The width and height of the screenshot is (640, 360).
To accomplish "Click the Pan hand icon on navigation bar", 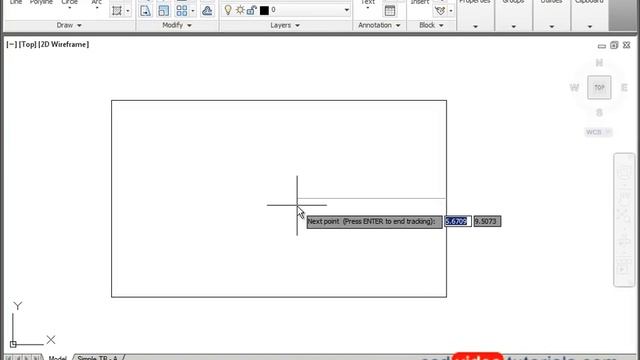I will 624,196.
